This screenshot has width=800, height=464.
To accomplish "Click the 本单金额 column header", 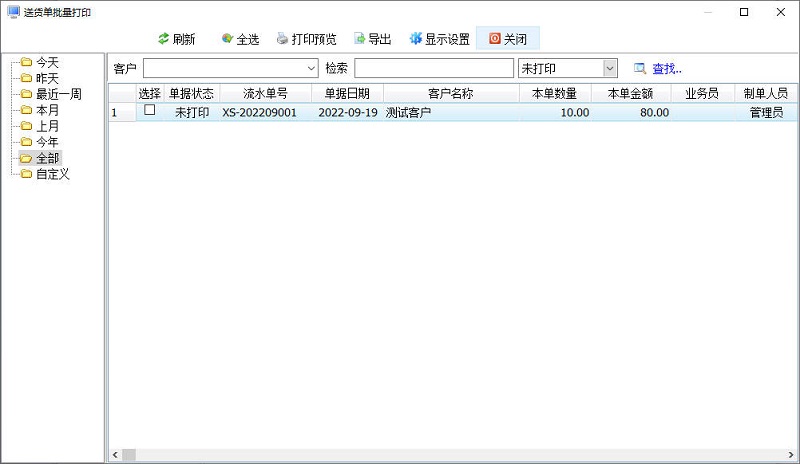I will [628, 93].
